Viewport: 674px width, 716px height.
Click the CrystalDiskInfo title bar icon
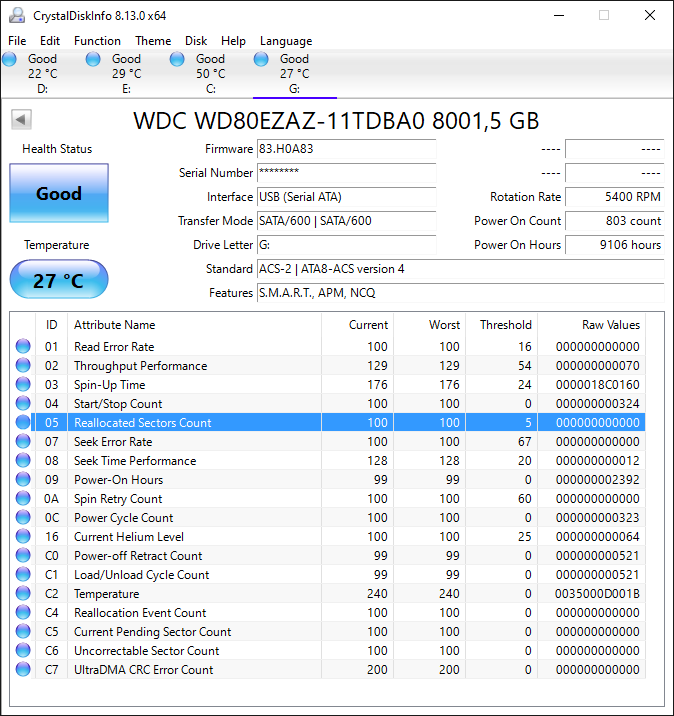pyautogui.click(x=17, y=15)
